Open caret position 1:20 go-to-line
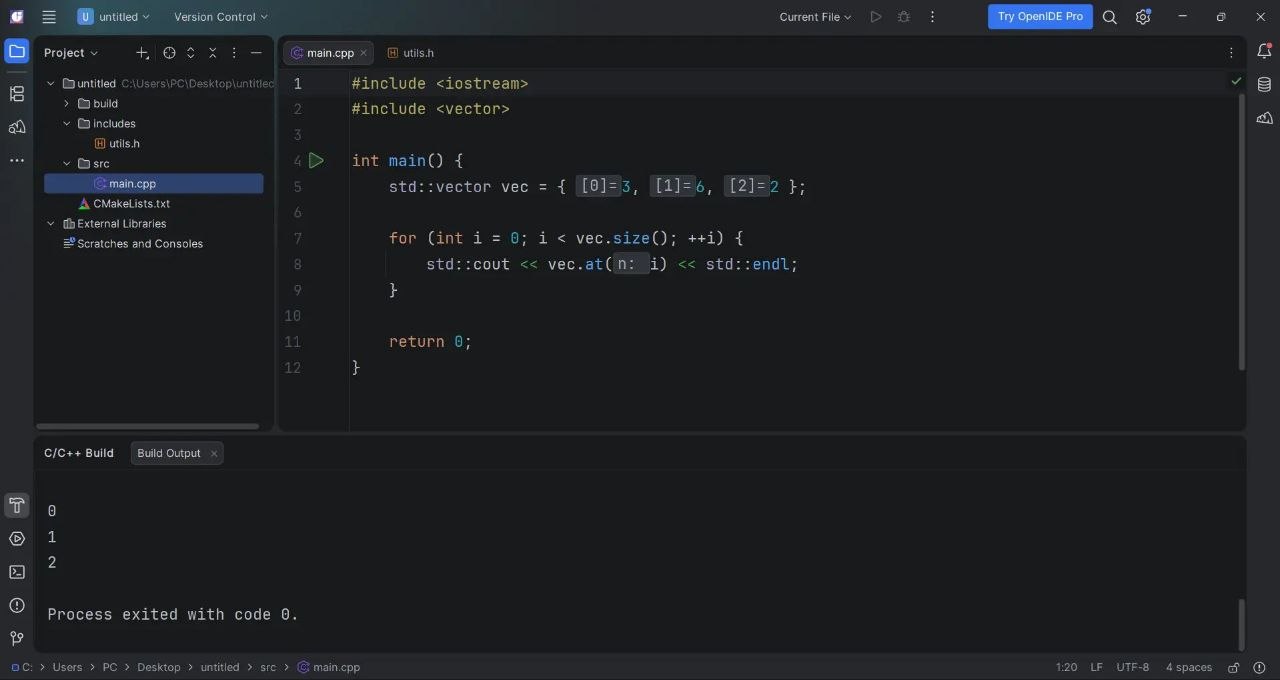Image resolution: width=1280 pixels, height=680 pixels. [1066, 667]
